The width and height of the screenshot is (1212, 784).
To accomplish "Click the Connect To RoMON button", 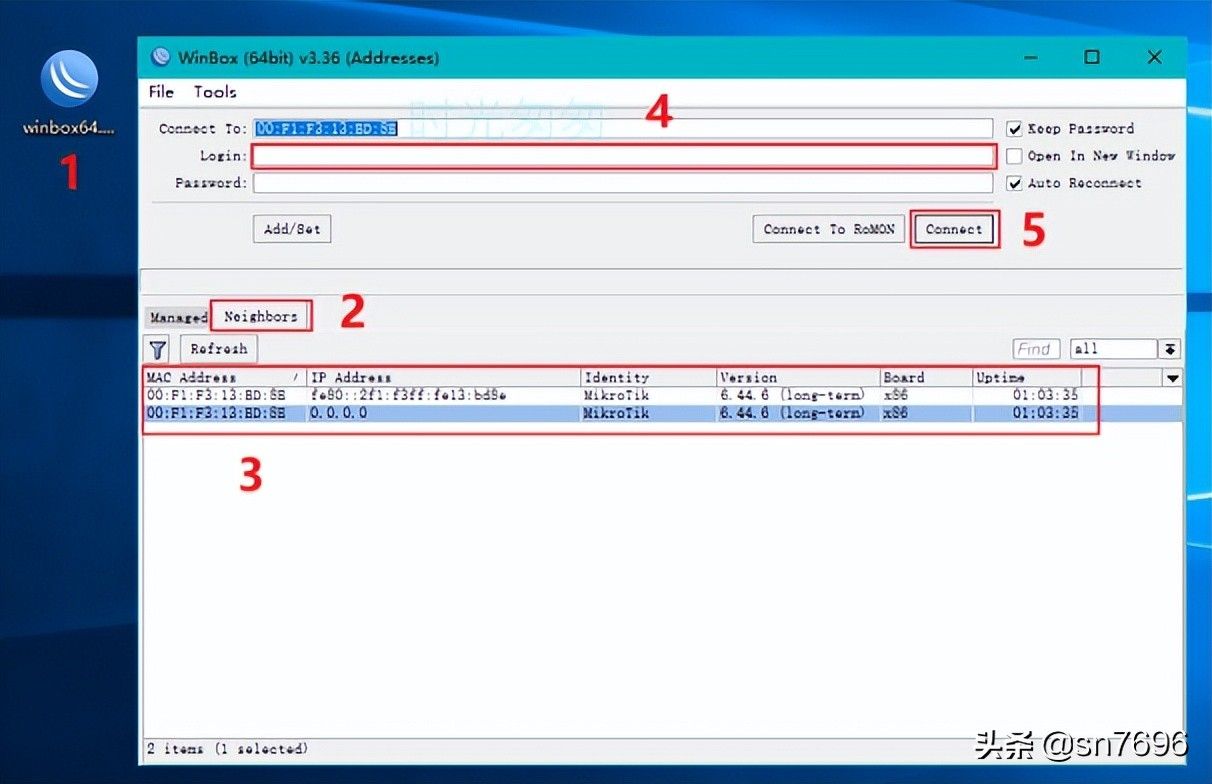I will 828,229.
